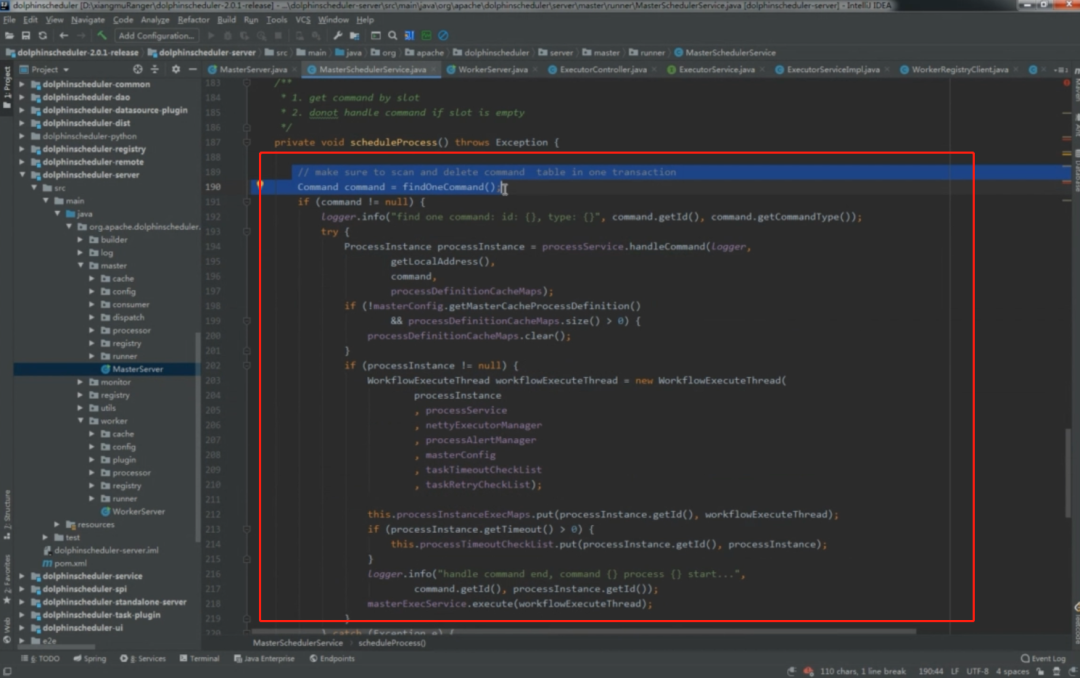This screenshot has height=678, width=1080.
Task: Click the UTF-8 encoding status entry
Action: [x=977, y=671]
